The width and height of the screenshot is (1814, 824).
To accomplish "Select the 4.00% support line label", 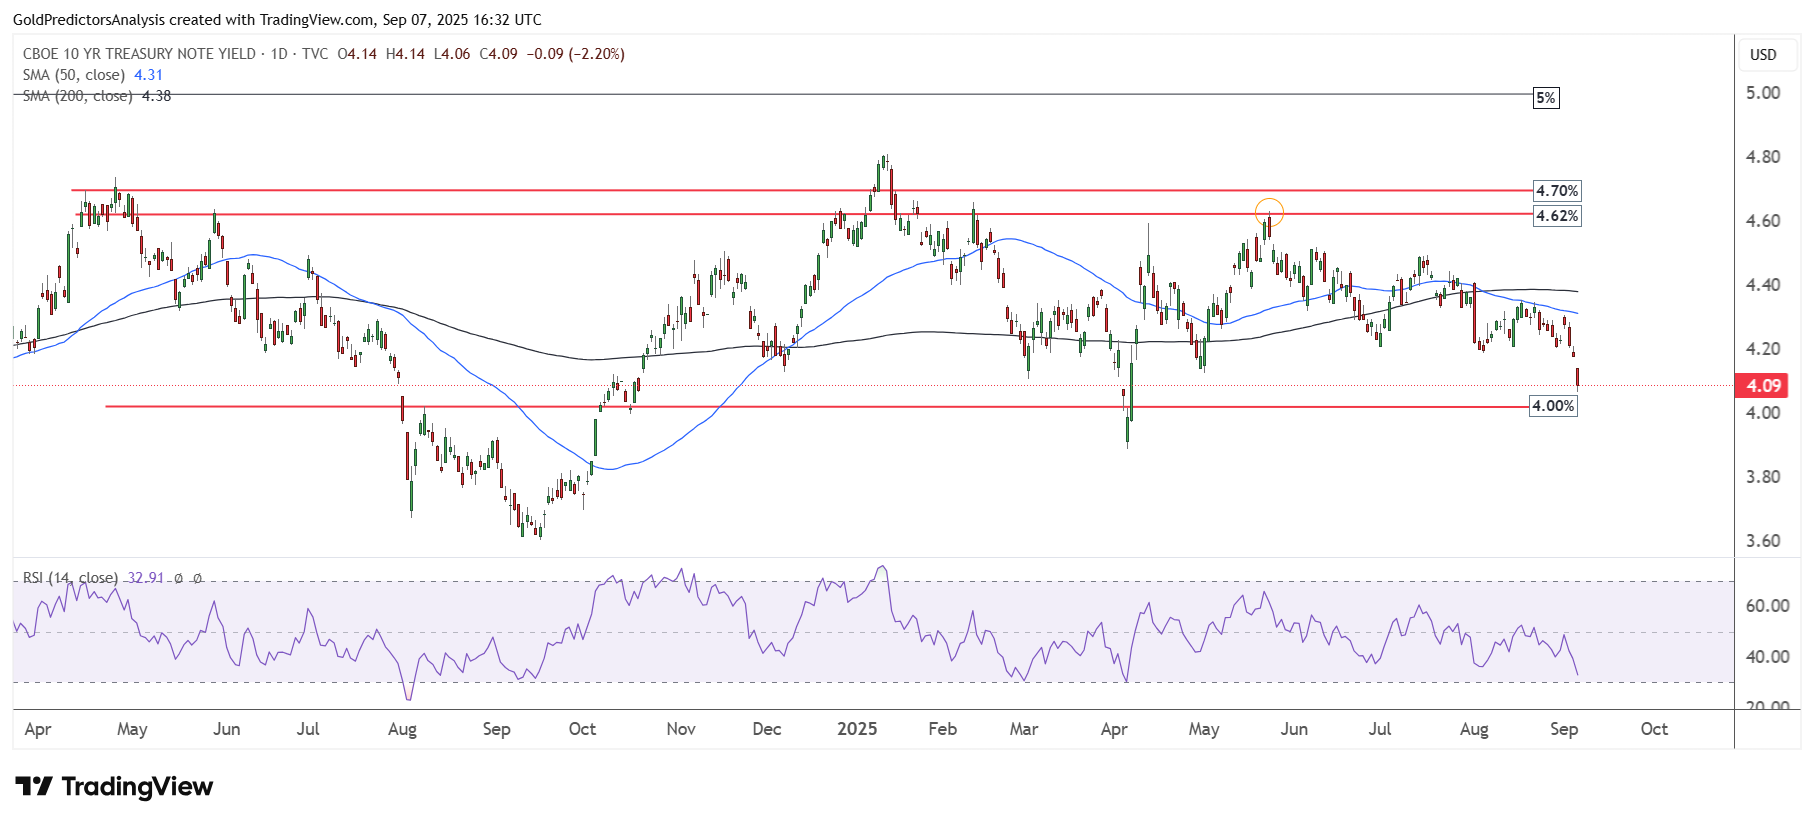I will point(1553,406).
